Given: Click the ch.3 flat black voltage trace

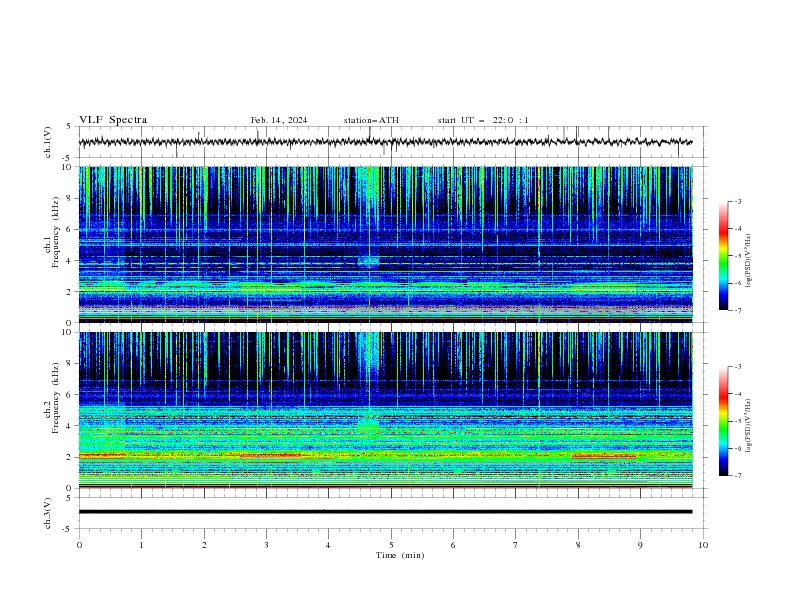Looking at the screenshot, I should (385, 512).
